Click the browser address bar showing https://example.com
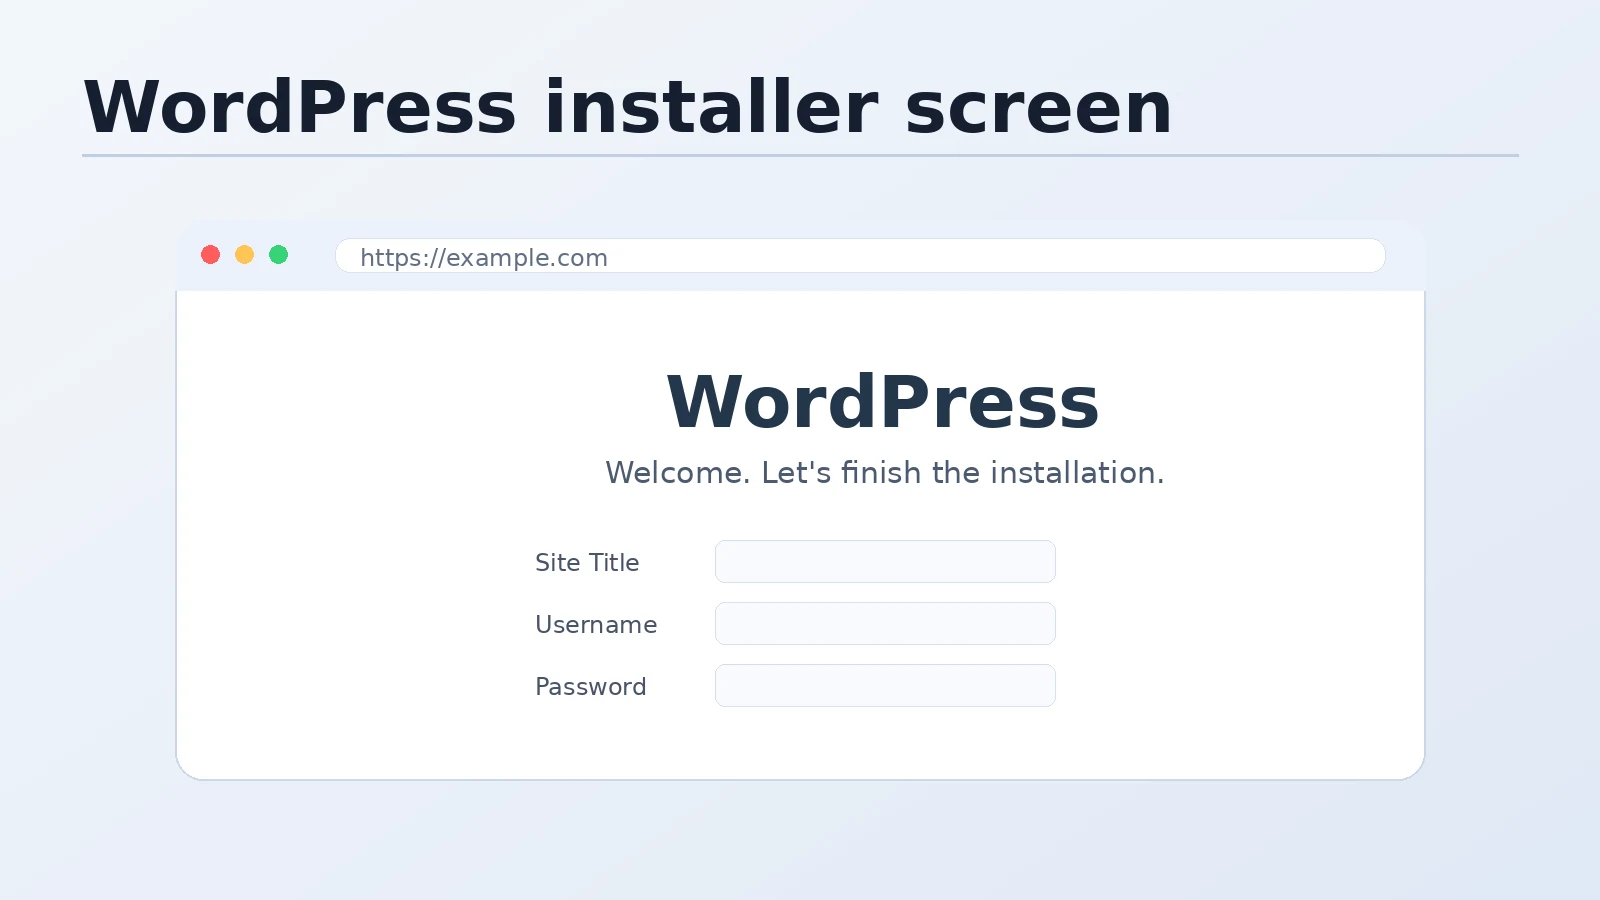The width and height of the screenshot is (1600, 900). [860, 256]
